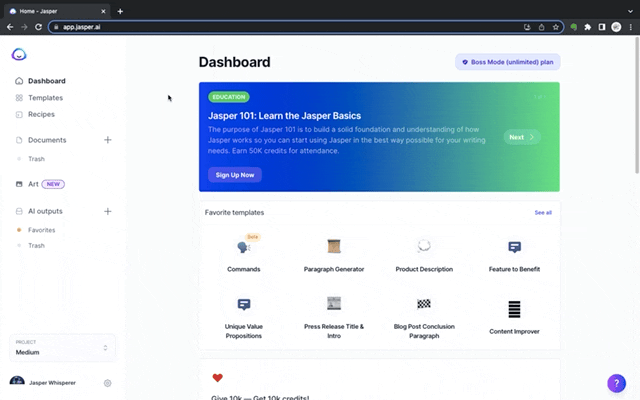Image resolution: width=640 pixels, height=400 pixels.
Task: Open the Paragraph Generator template
Action: point(334,247)
